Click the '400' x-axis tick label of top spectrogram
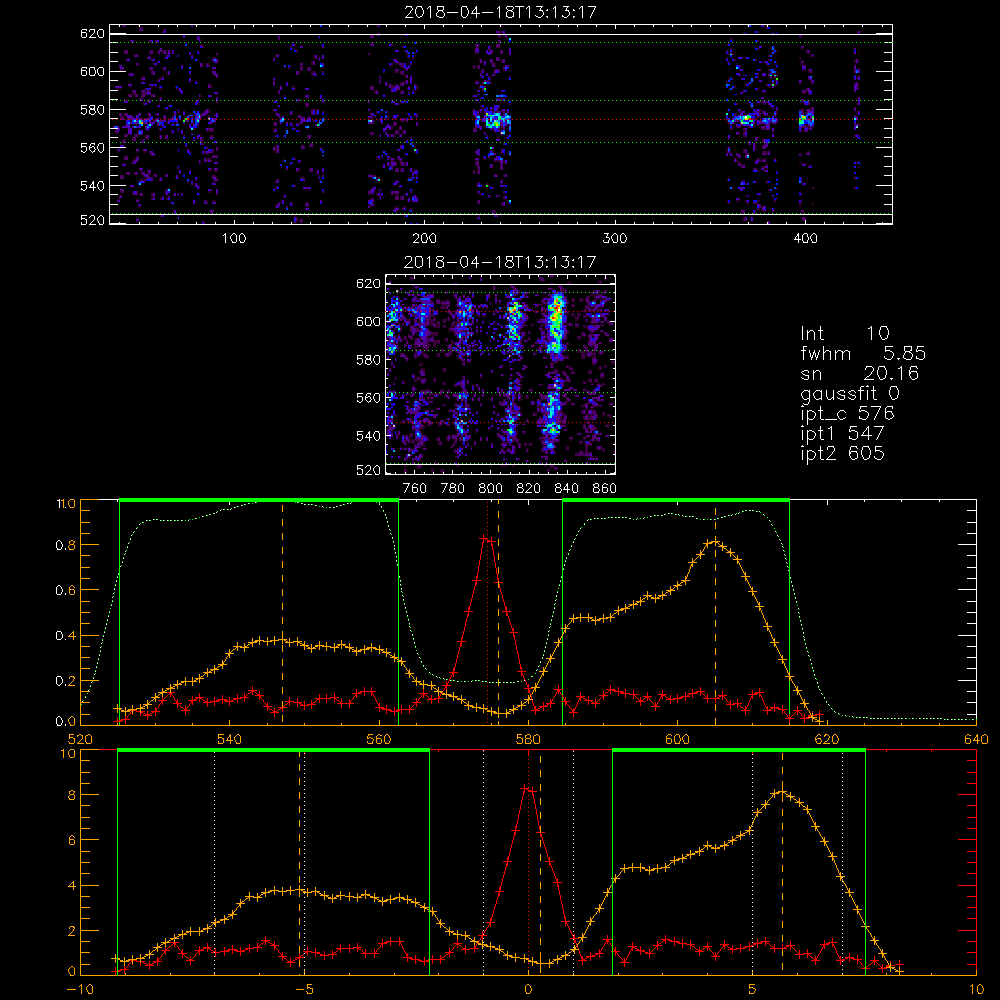Image resolution: width=1000 pixels, height=1000 pixels. pyautogui.click(x=805, y=239)
